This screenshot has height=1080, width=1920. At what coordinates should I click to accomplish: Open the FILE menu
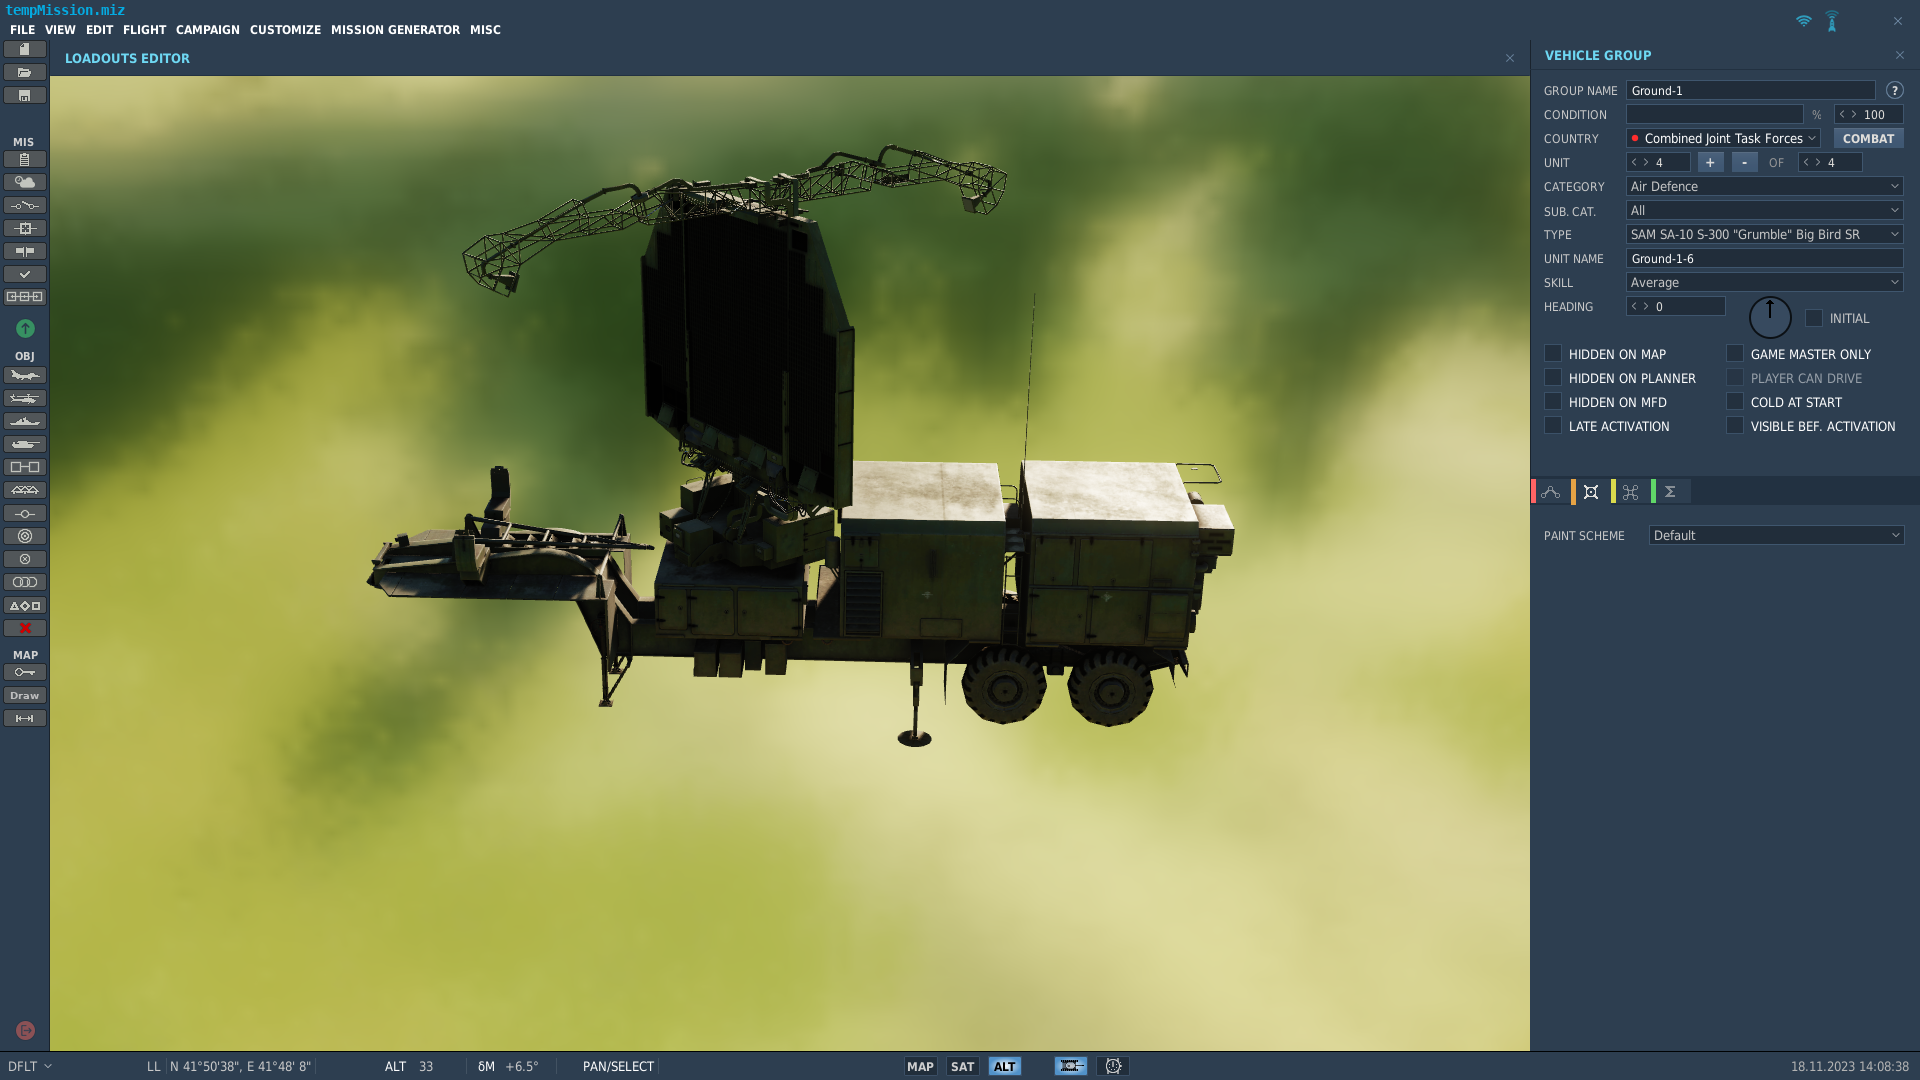(x=23, y=30)
